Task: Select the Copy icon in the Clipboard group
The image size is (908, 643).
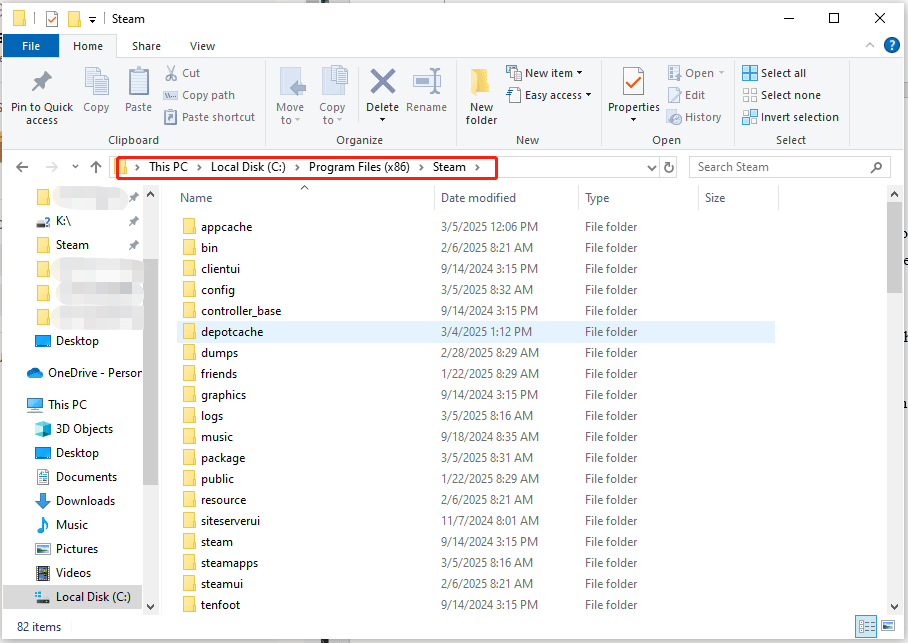Action: (96, 90)
